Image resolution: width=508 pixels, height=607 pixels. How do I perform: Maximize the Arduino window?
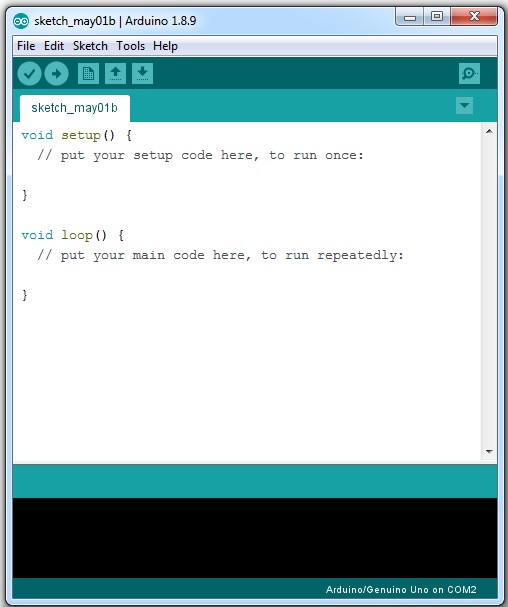point(437,16)
